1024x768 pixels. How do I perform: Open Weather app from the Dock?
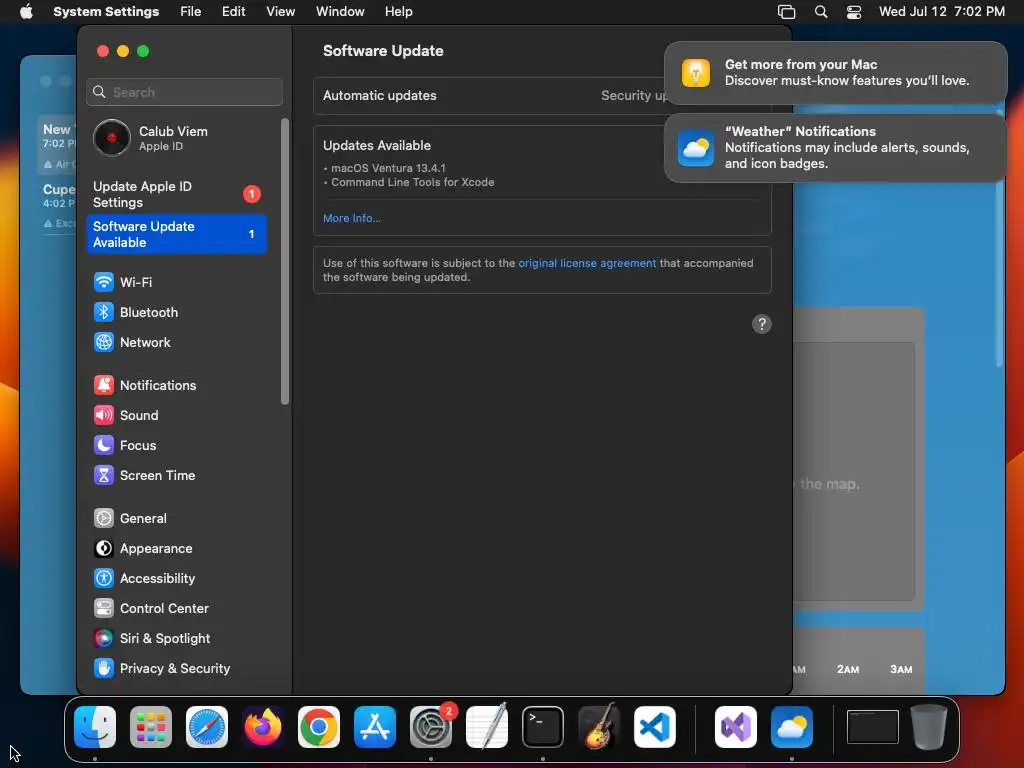[x=792, y=727]
